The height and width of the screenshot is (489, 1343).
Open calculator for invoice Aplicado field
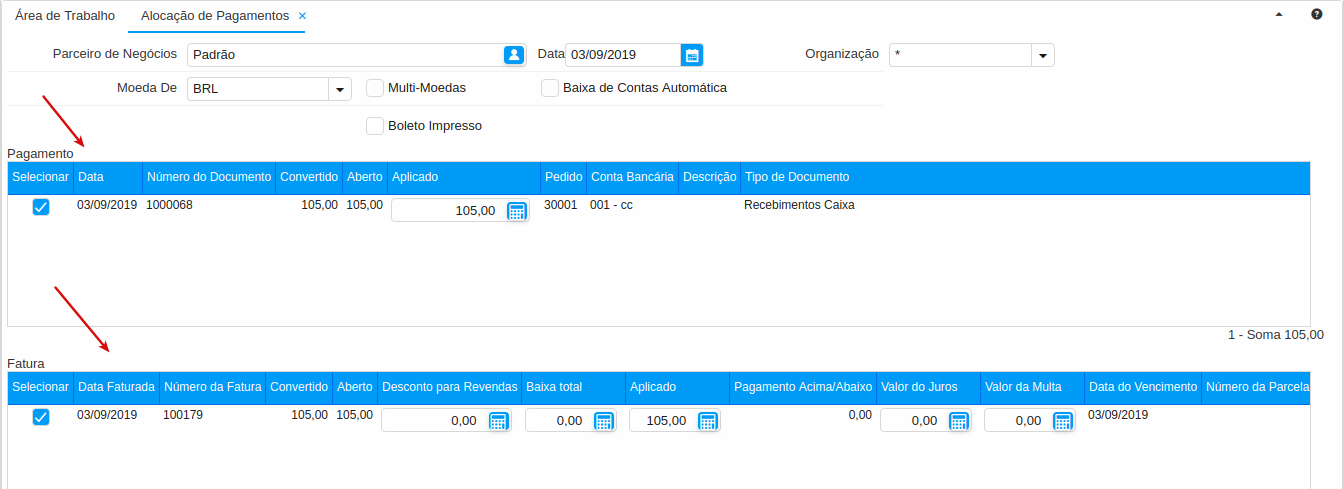(708, 421)
